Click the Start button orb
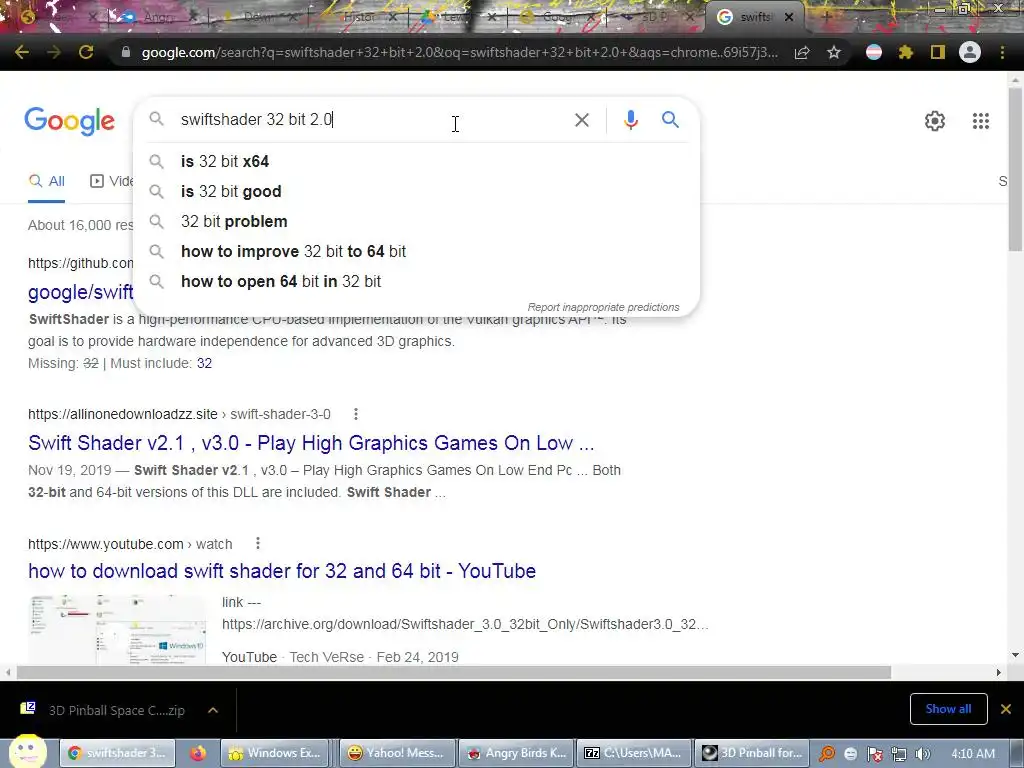The image size is (1024, 768). tap(27, 752)
